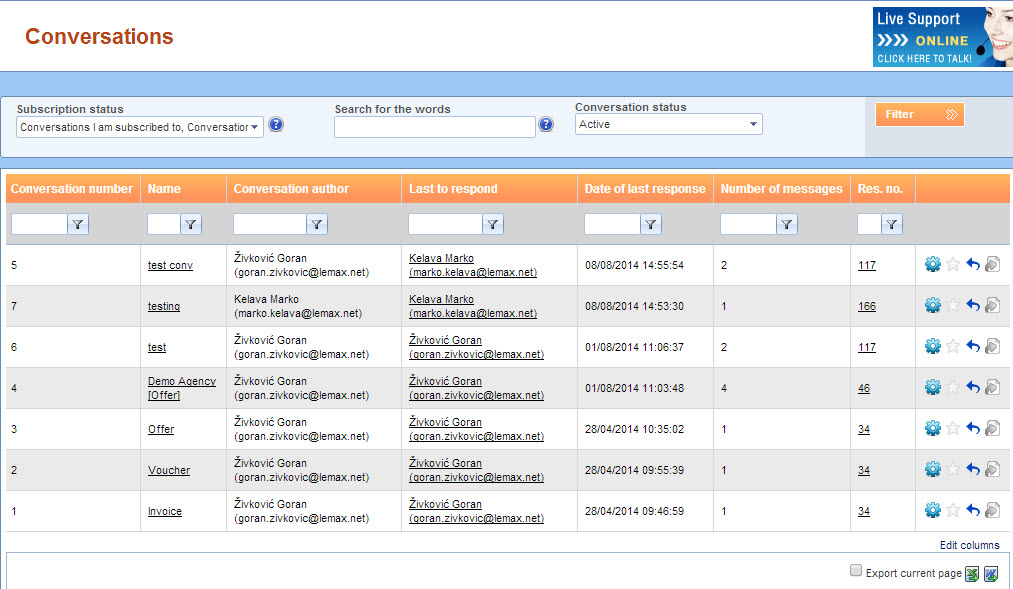Sort by Last to respond header
Image resolution: width=1013 pixels, height=589 pixels.
tap(453, 189)
